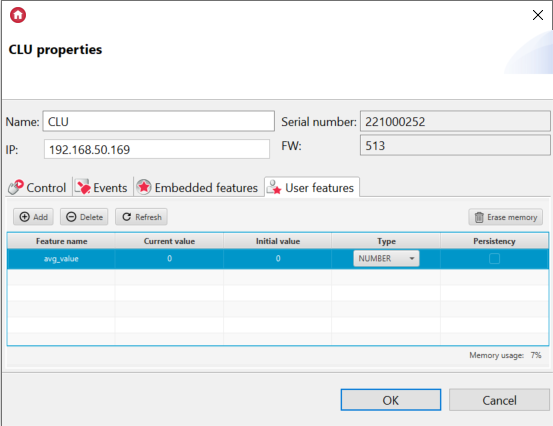Confirm with the OK button
This screenshot has height=426, width=553.
[391, 400]
